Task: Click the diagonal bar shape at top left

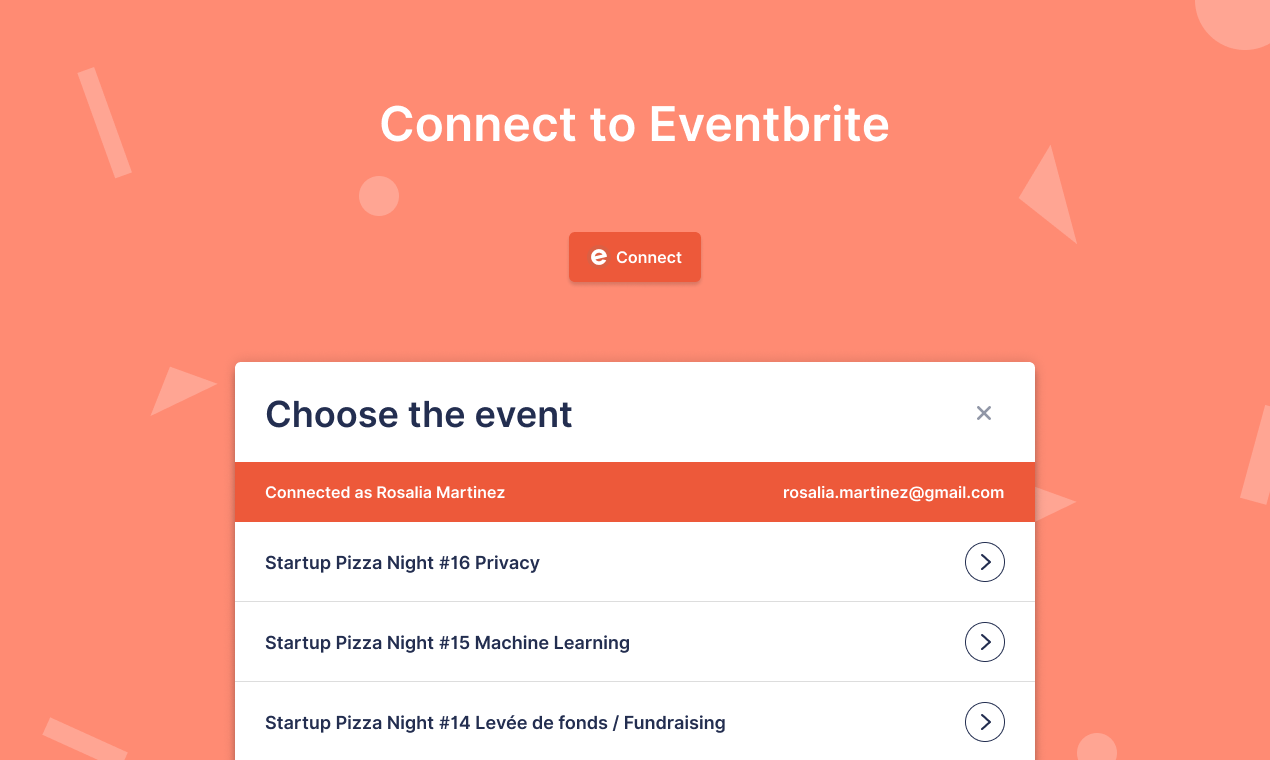Action: click(x=105, y=123)
